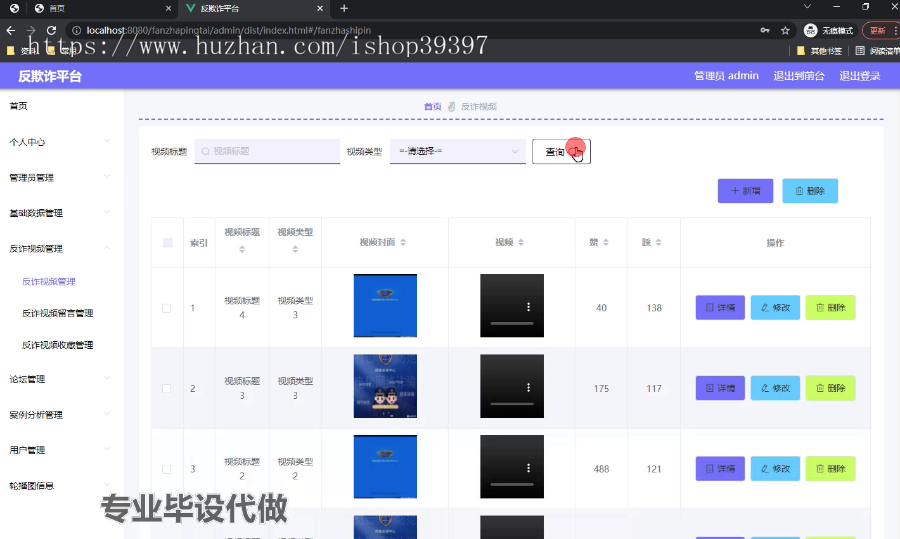Switch to the 首页 browser tab
This screenshot has height=539, width=900.
point(102,9)
